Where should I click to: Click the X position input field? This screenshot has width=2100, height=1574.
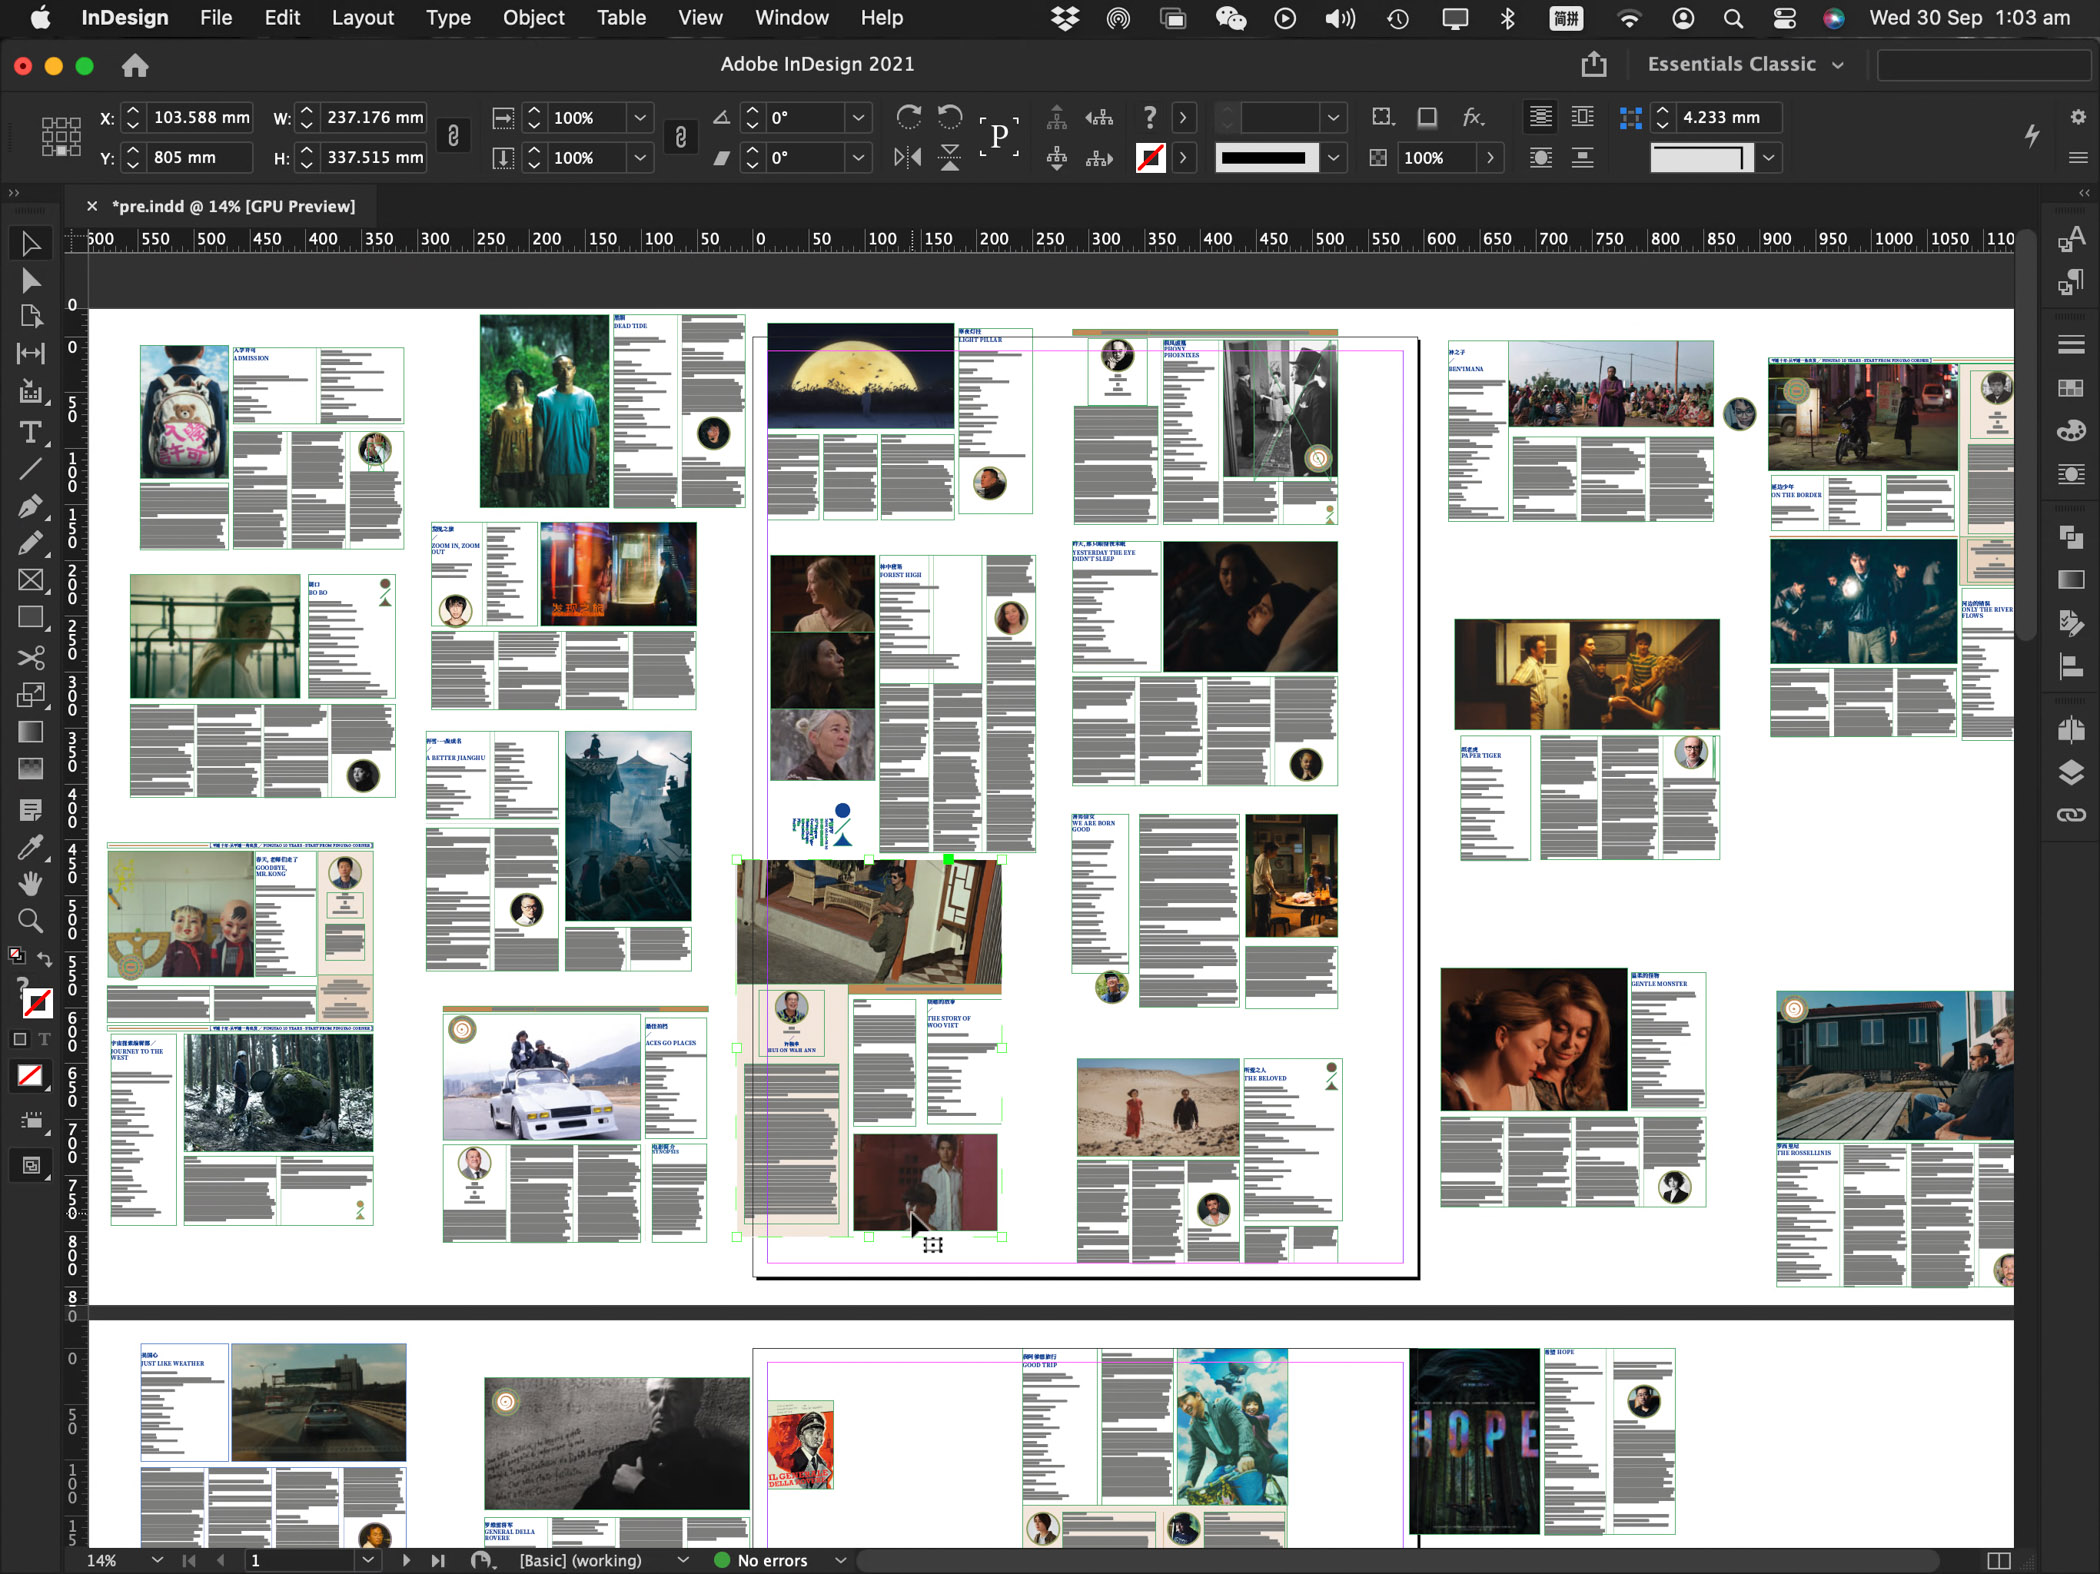(200, 118)
